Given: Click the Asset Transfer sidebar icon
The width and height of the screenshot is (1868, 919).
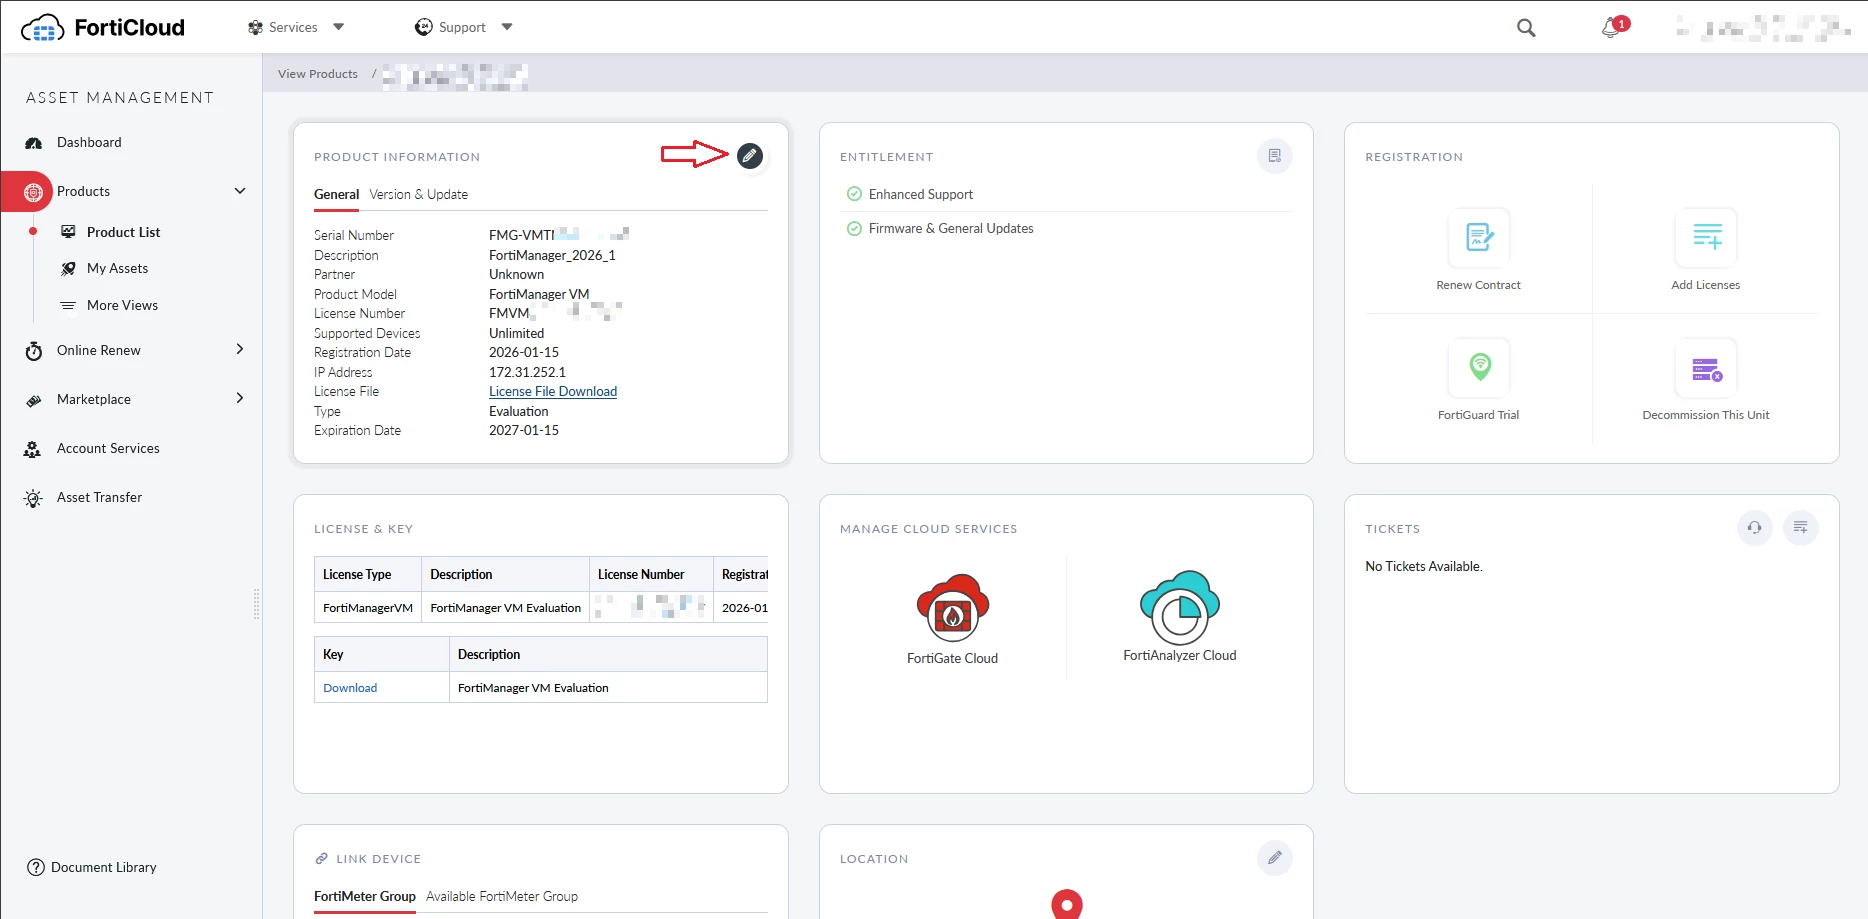Looking at the screenshot, I should click(33, 498).
